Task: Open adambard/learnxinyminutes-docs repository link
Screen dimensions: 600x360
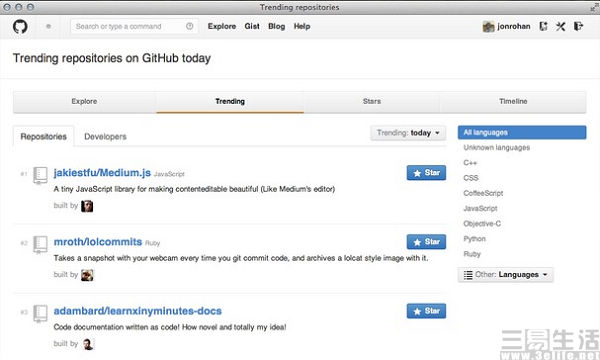Action: tap(138, 311)
